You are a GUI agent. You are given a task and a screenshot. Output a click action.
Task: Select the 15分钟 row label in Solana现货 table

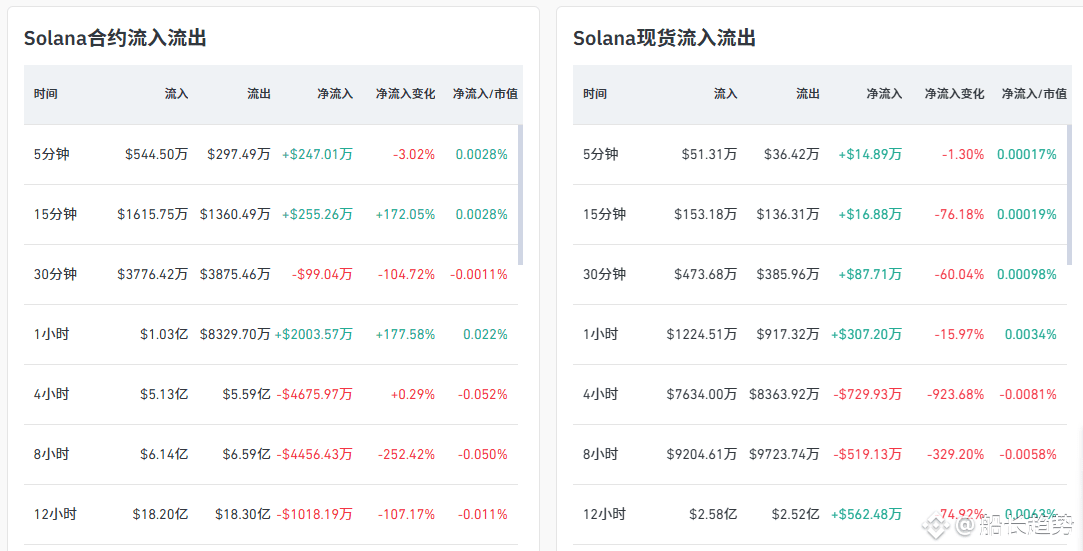(604, 215)
